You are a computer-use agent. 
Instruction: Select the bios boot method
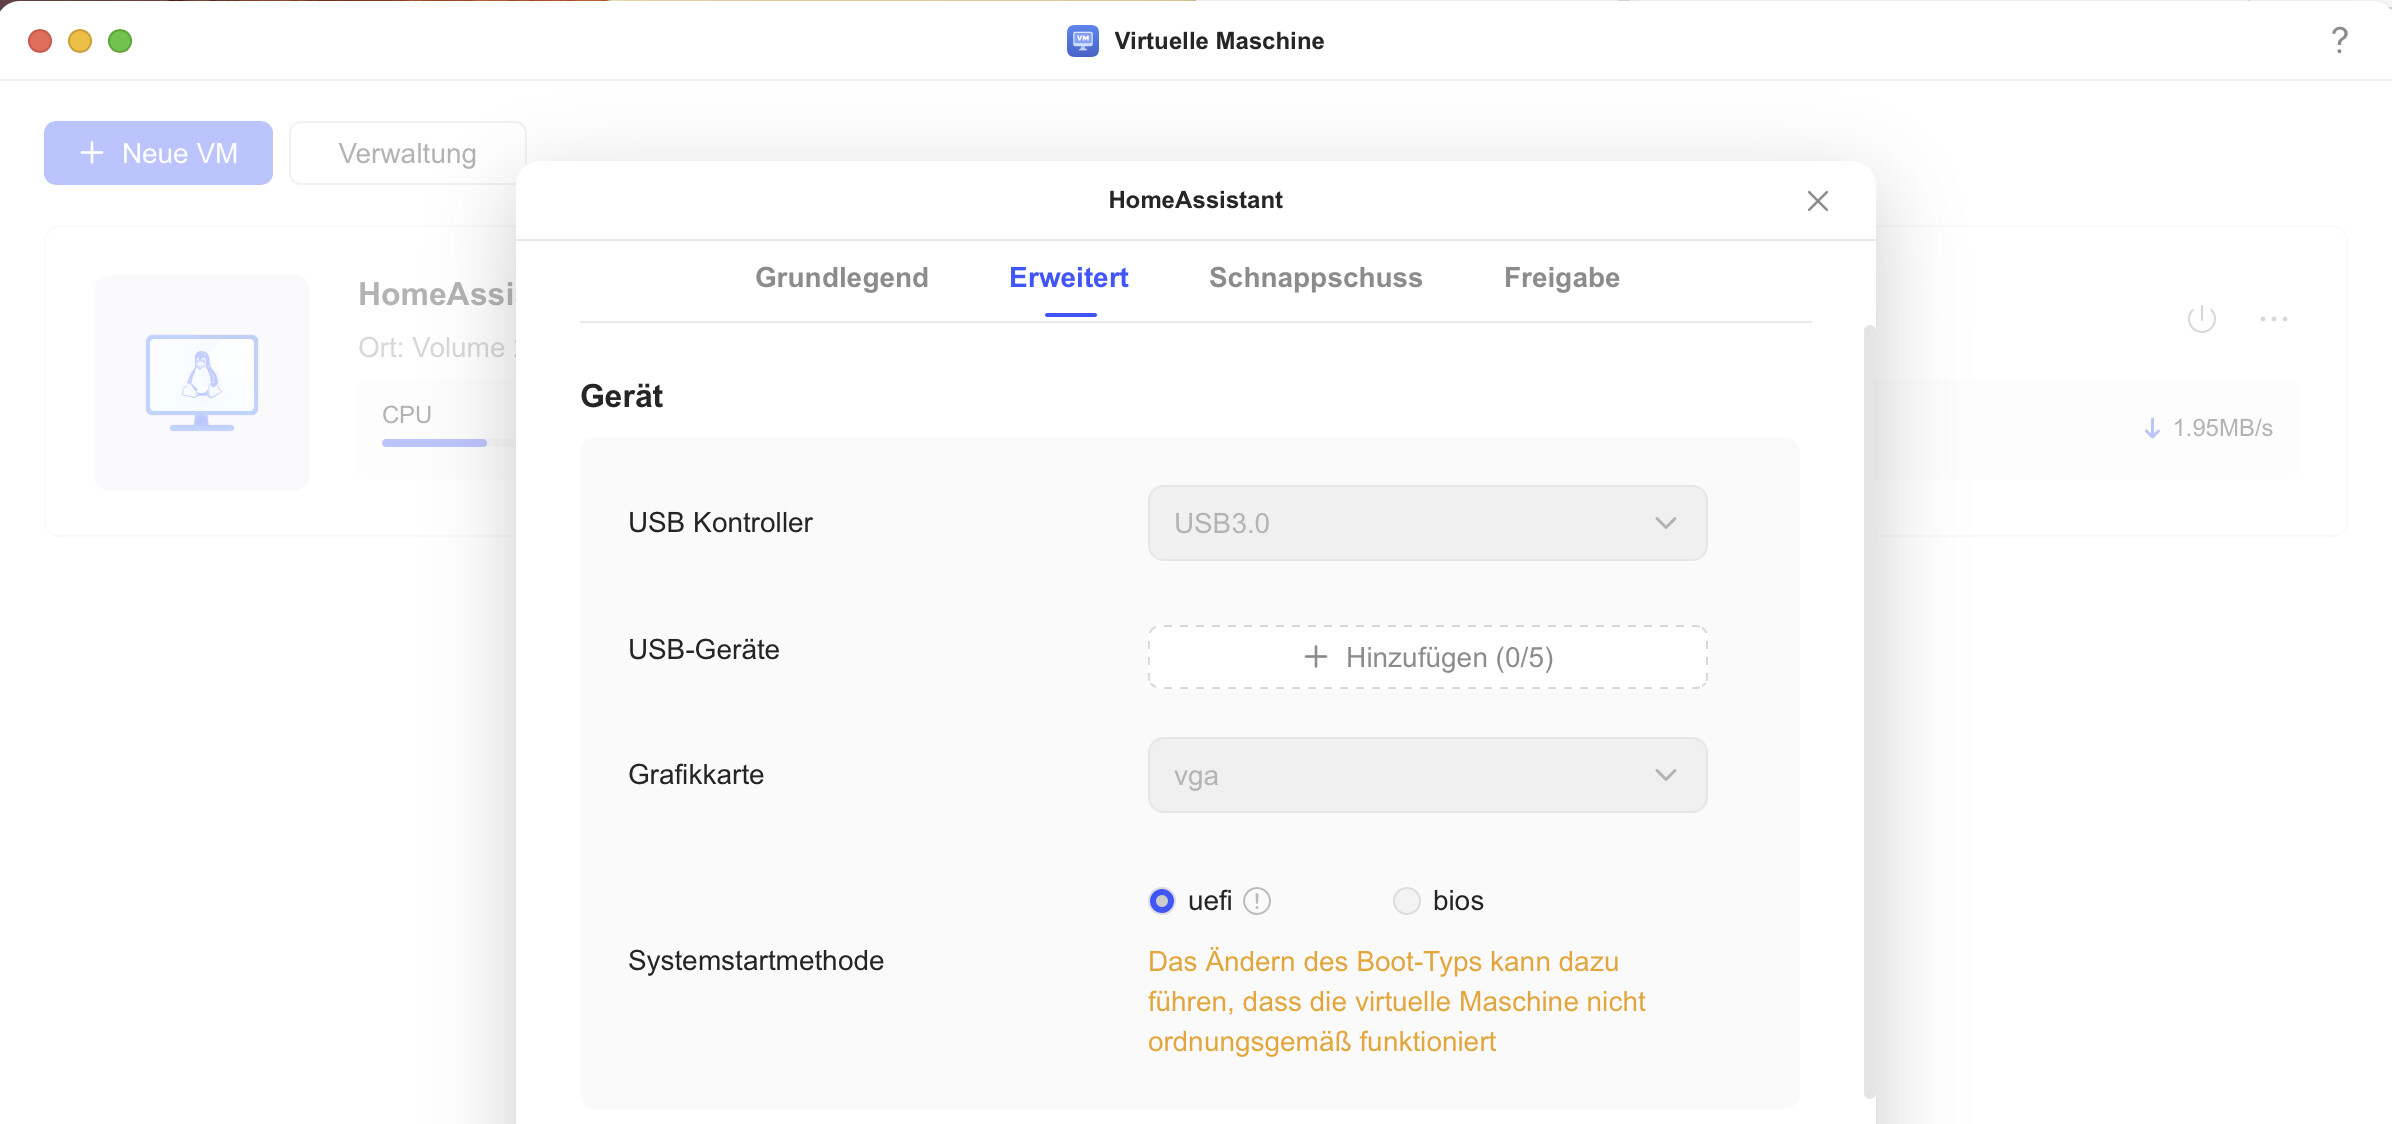point(1407,901)
